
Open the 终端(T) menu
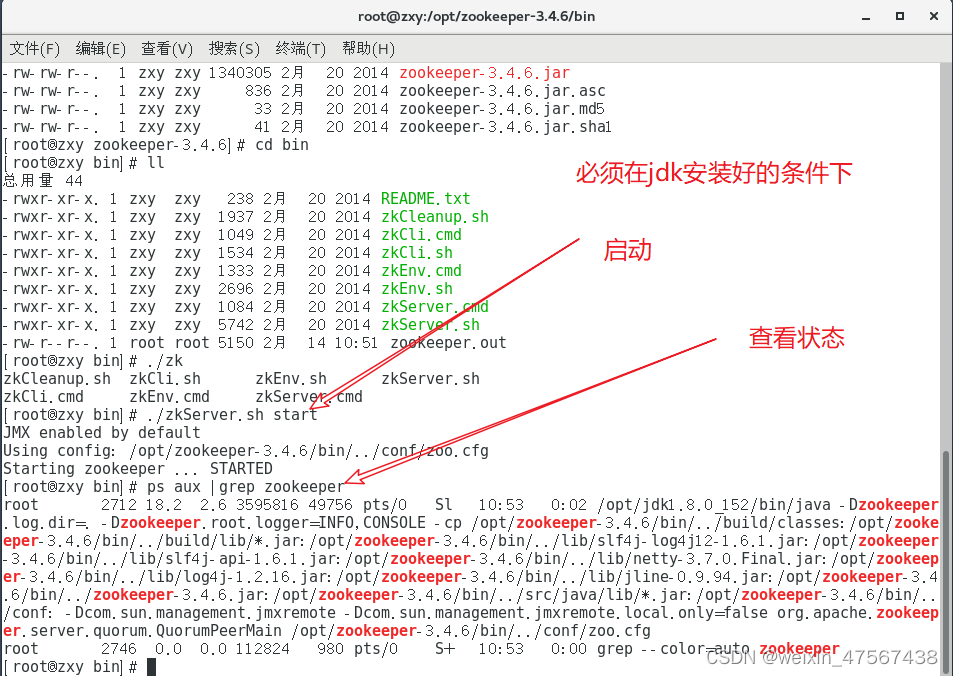click(x=300, y=49)
